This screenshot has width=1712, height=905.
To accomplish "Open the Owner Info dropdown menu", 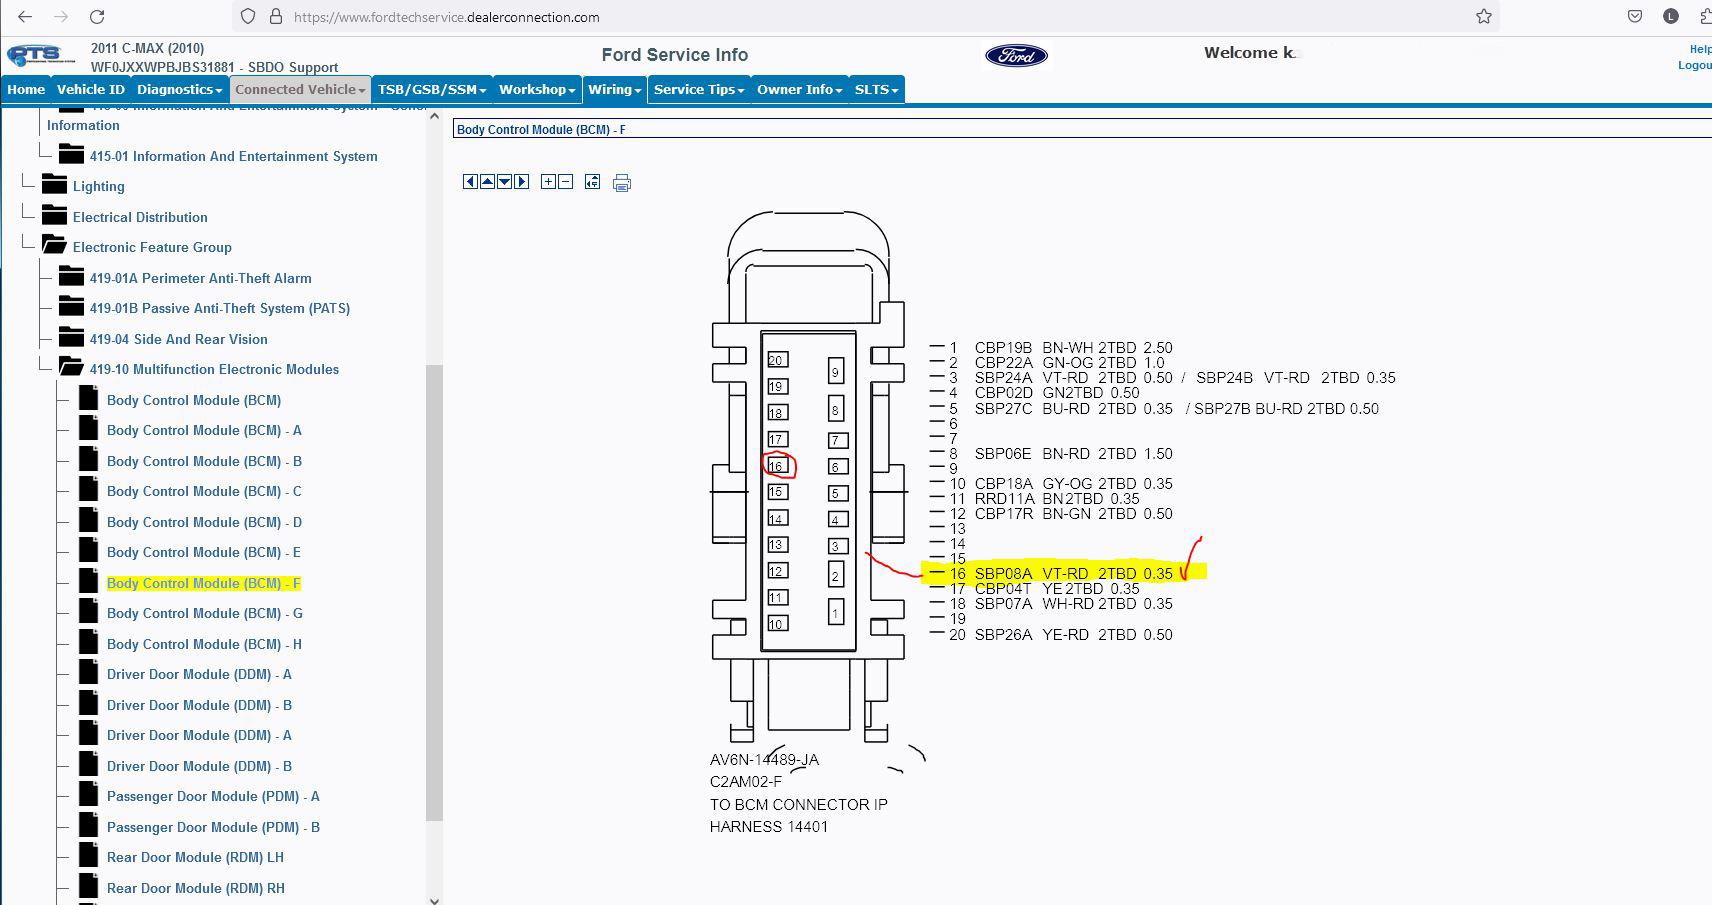I will 800,89.
